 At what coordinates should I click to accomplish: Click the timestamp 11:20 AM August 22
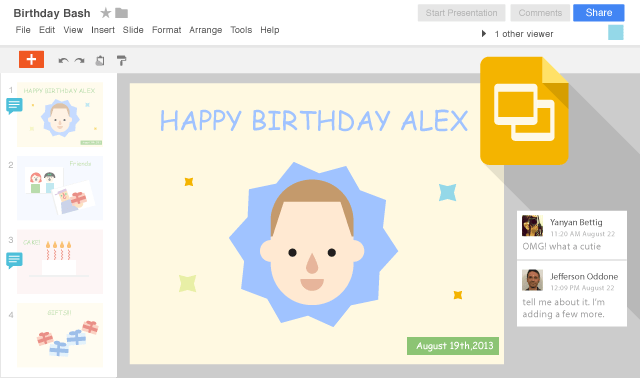[x=582, y=234]
